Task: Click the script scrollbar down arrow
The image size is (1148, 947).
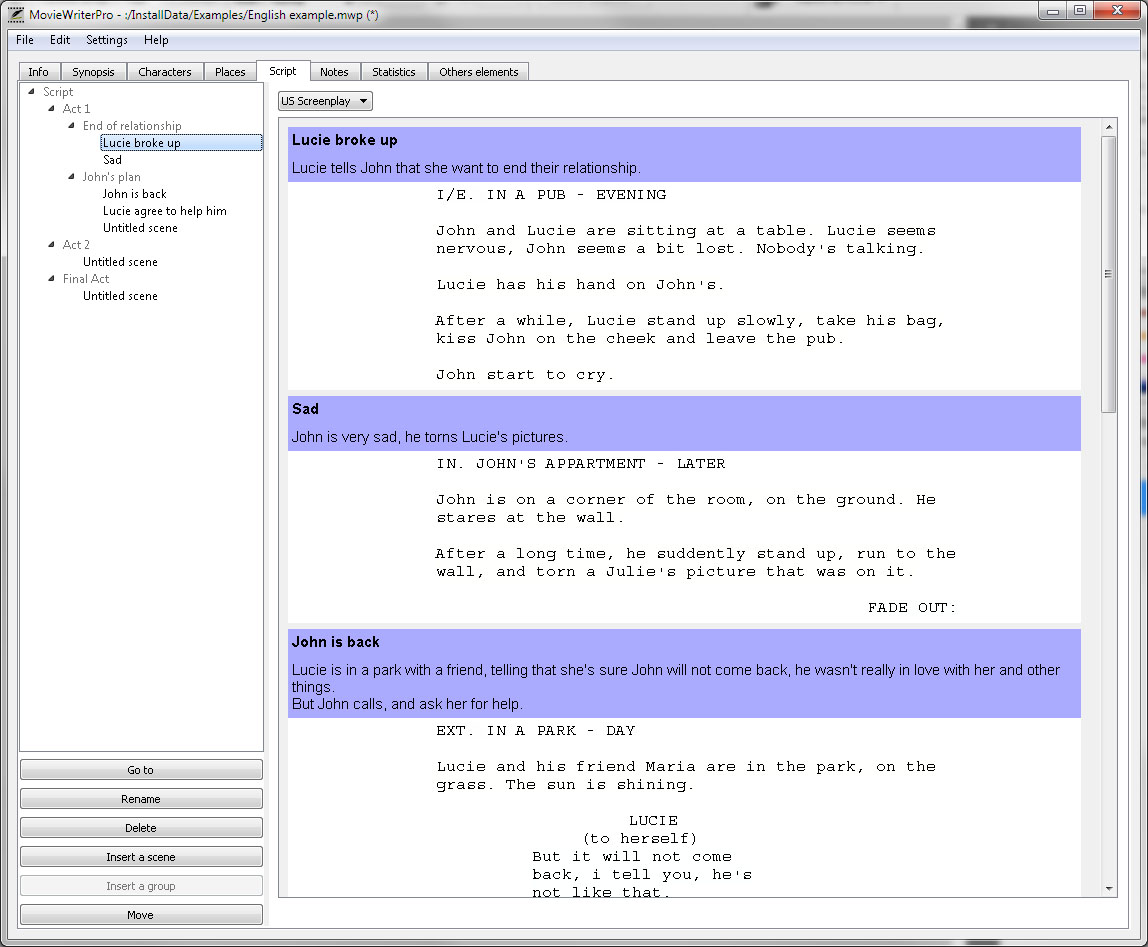Action: pos(1109,888)
